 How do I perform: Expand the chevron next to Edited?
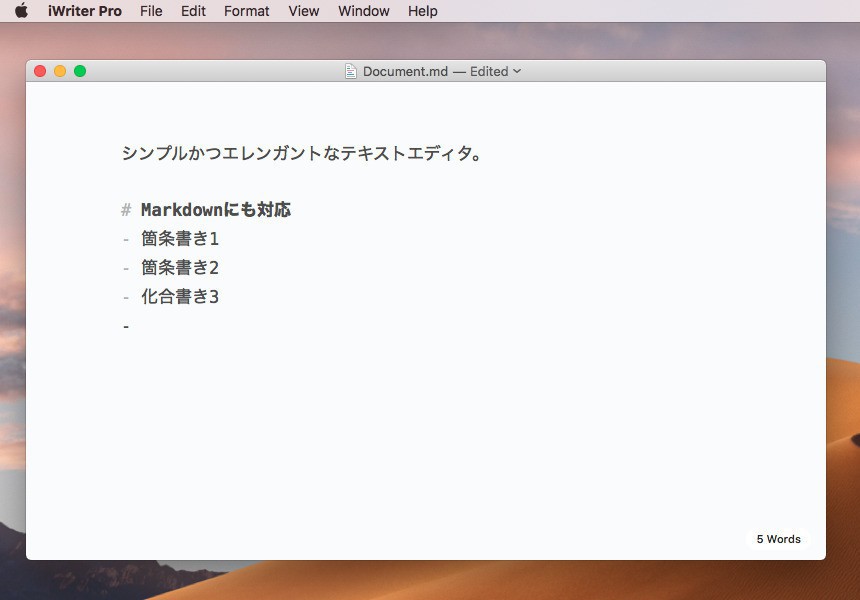coord(517,71)
